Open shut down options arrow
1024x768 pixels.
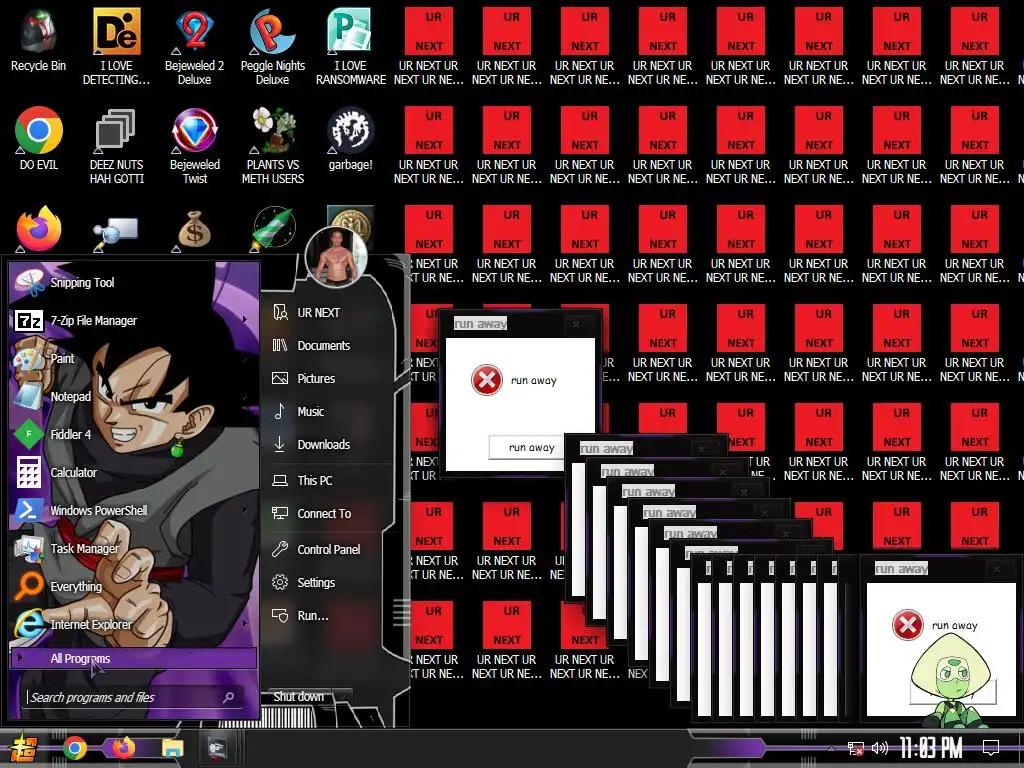pyautogui.click(x=343, y=697)
